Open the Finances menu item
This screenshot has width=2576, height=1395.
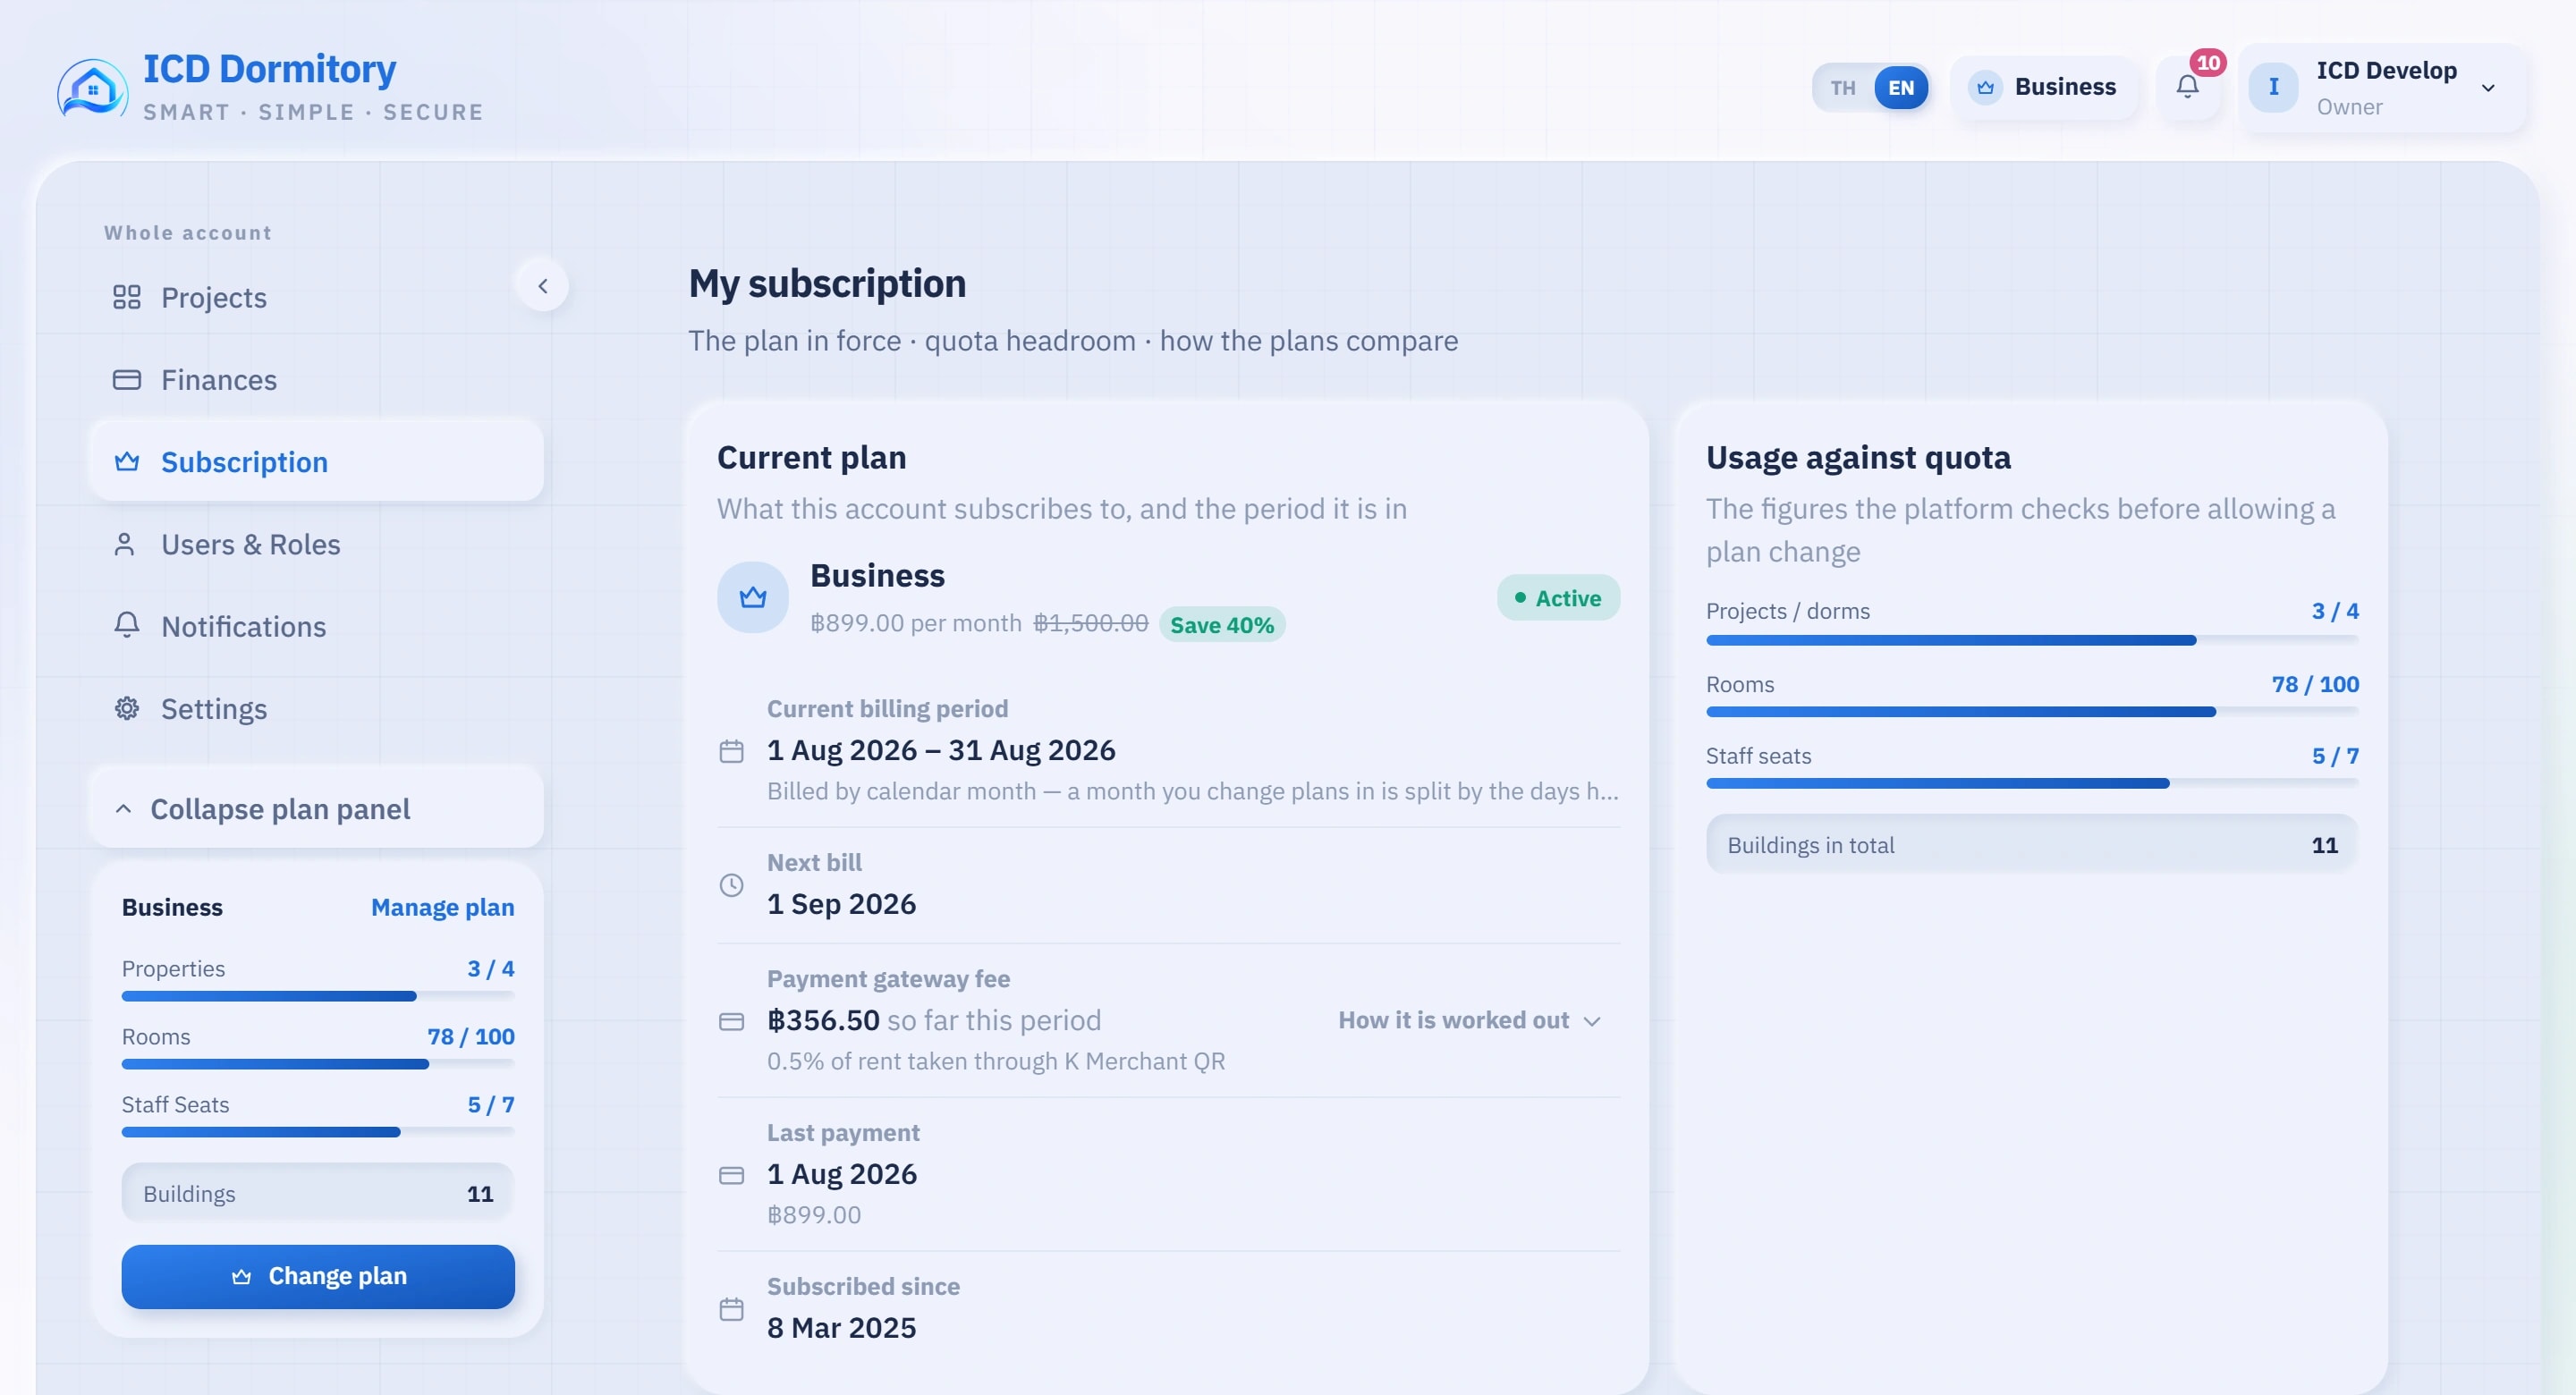[x=318, y=380]
